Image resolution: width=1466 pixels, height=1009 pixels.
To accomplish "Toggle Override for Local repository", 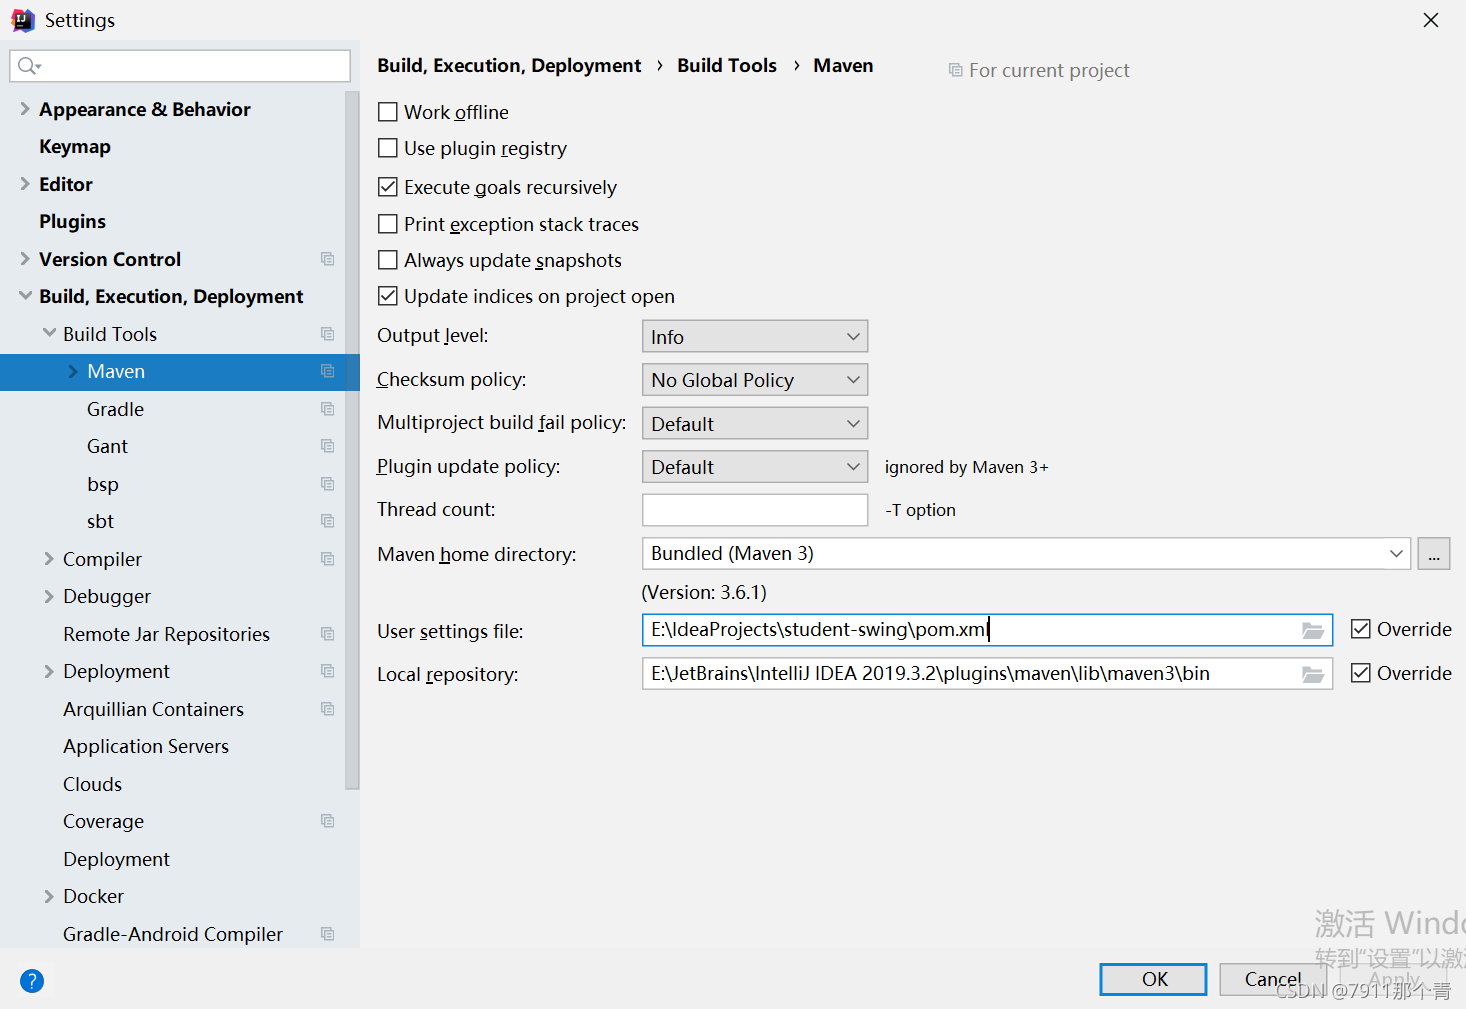I will coord(1361,673).
